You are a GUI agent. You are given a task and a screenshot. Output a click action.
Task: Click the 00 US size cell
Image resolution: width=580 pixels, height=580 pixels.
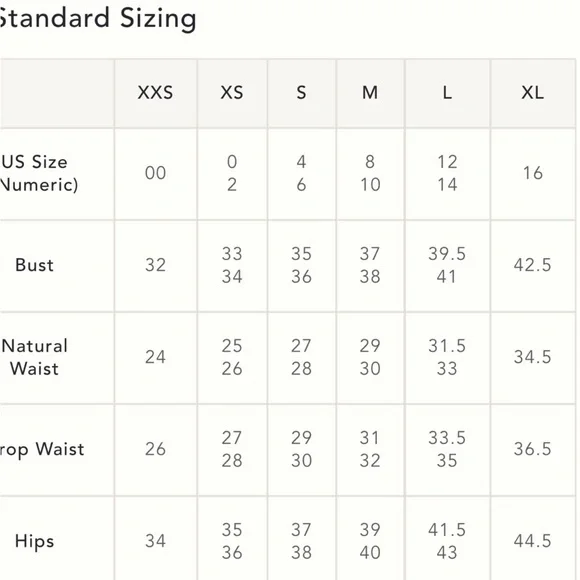[x=155, y=173]
